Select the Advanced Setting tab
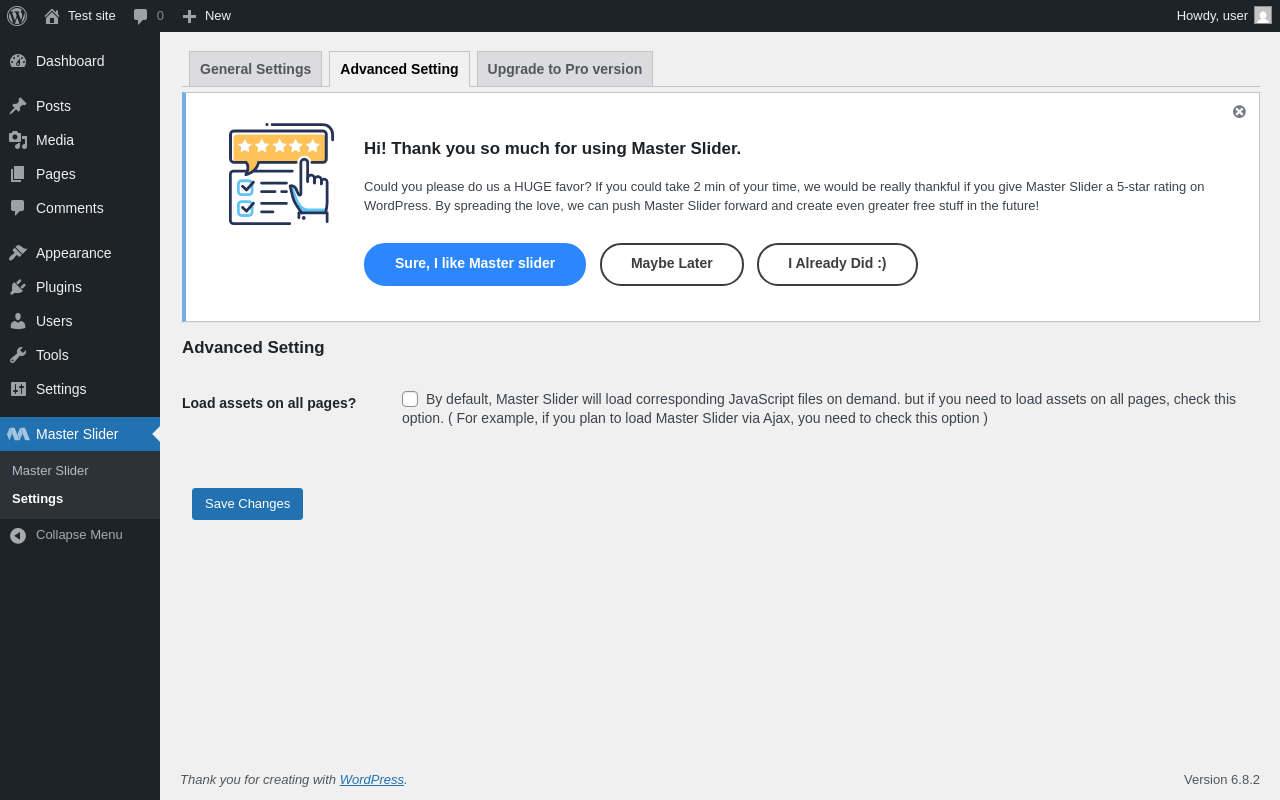Viewport: 1280px width, 800px height. pos(399,69)
